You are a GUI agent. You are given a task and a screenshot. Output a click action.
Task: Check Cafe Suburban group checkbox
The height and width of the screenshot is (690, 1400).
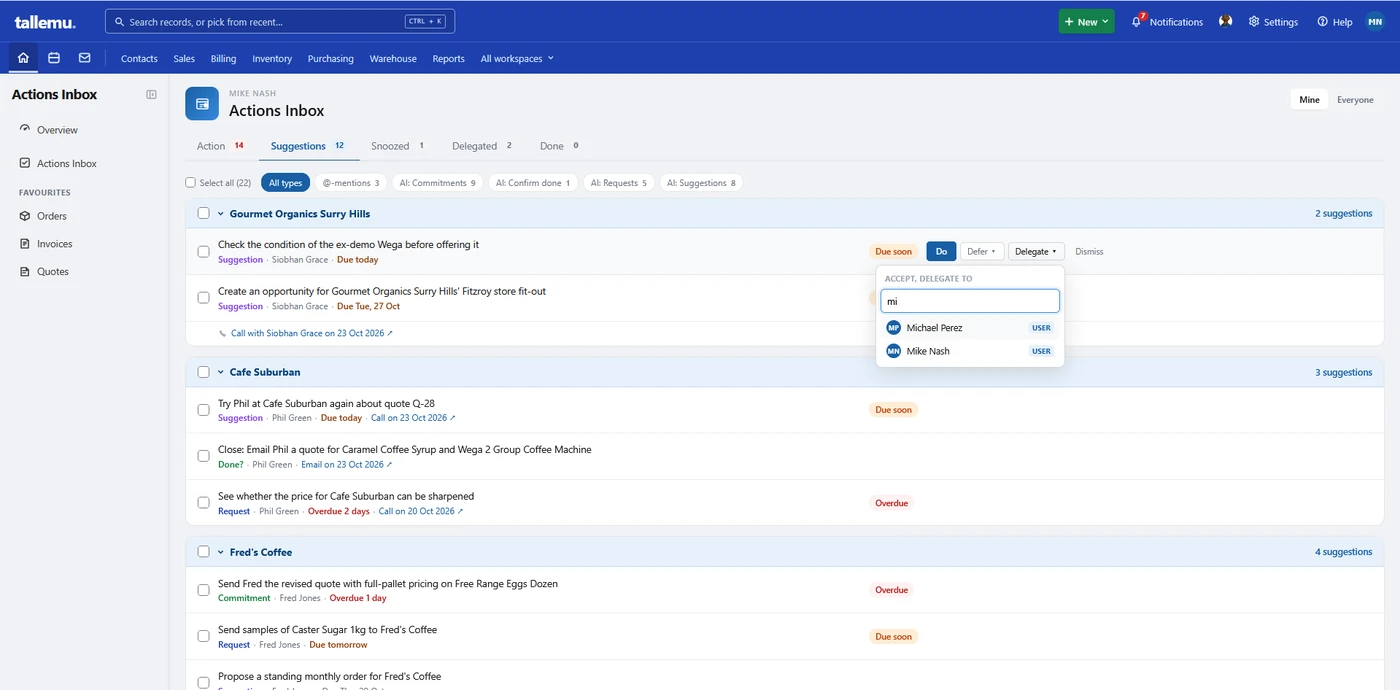pyautogui.click(x=204, y=372)
